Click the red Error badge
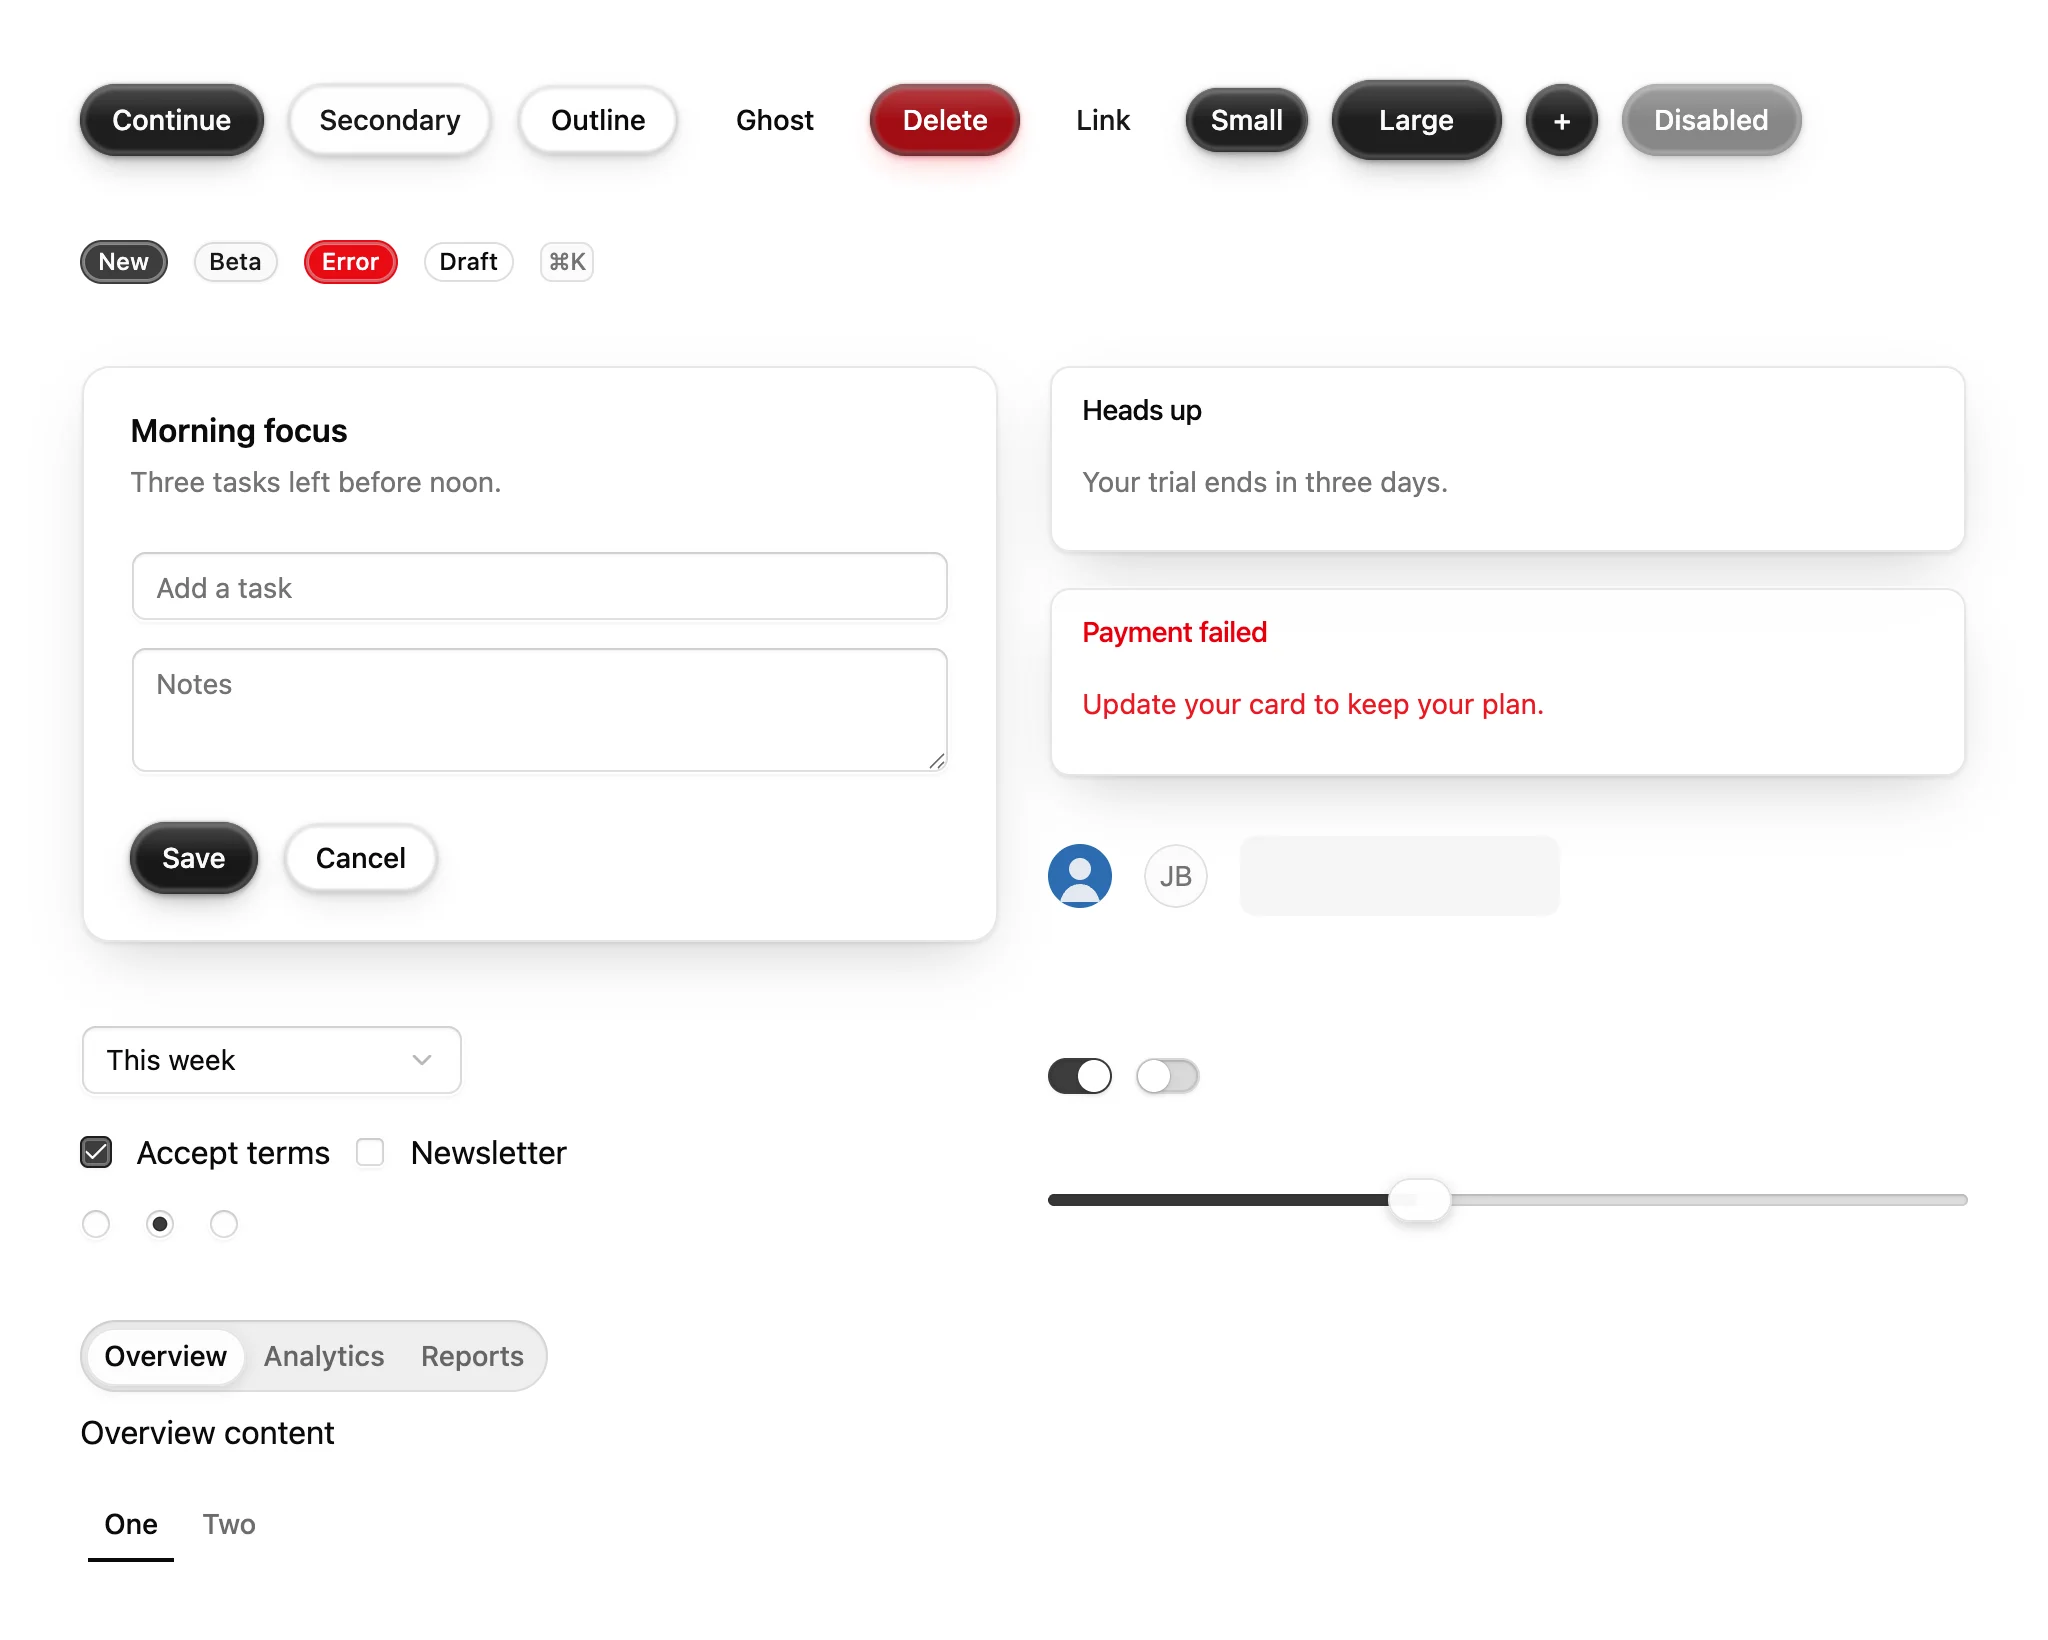The image size is (2048, 1640). 351,262
